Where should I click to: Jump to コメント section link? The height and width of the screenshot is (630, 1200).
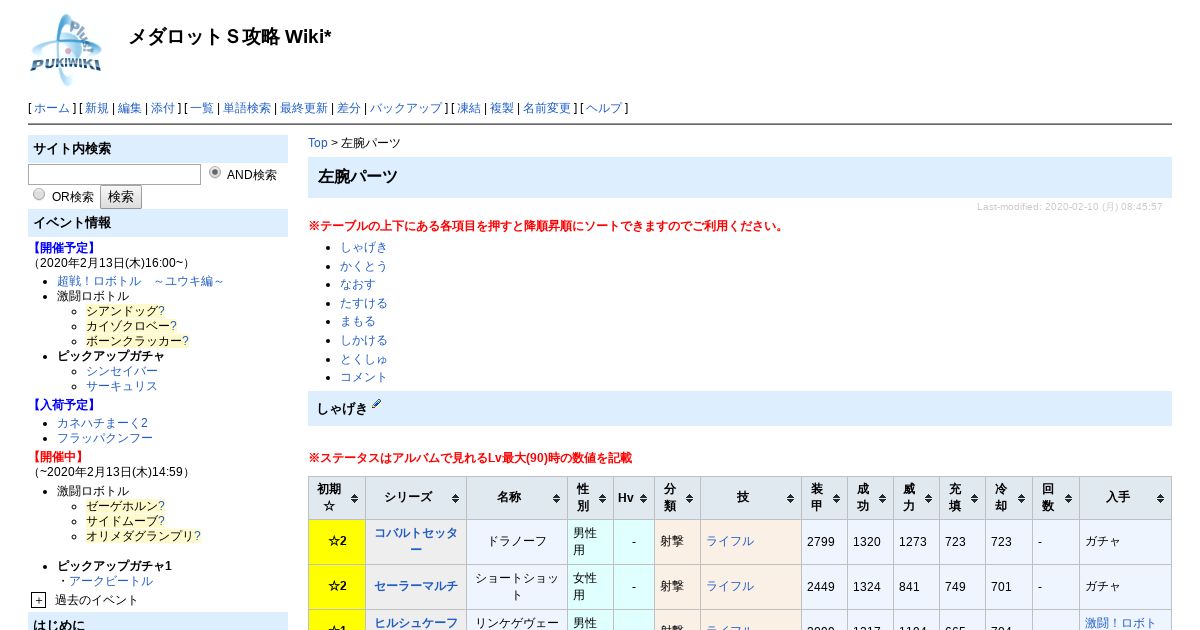(364, 377)
